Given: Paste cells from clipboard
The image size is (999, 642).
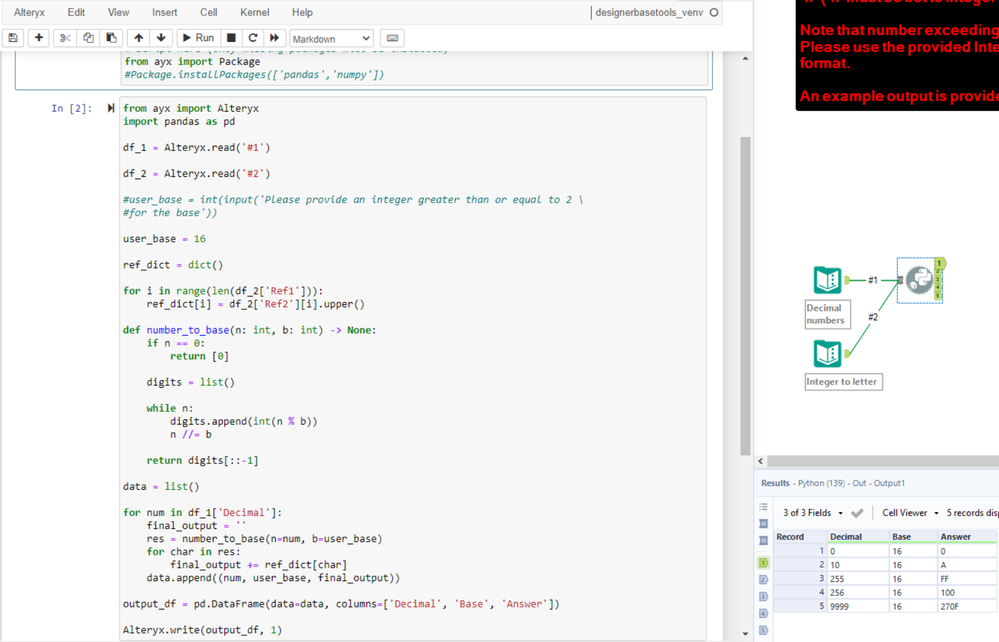Looking at the screenshot, I should tap(109, 37).
